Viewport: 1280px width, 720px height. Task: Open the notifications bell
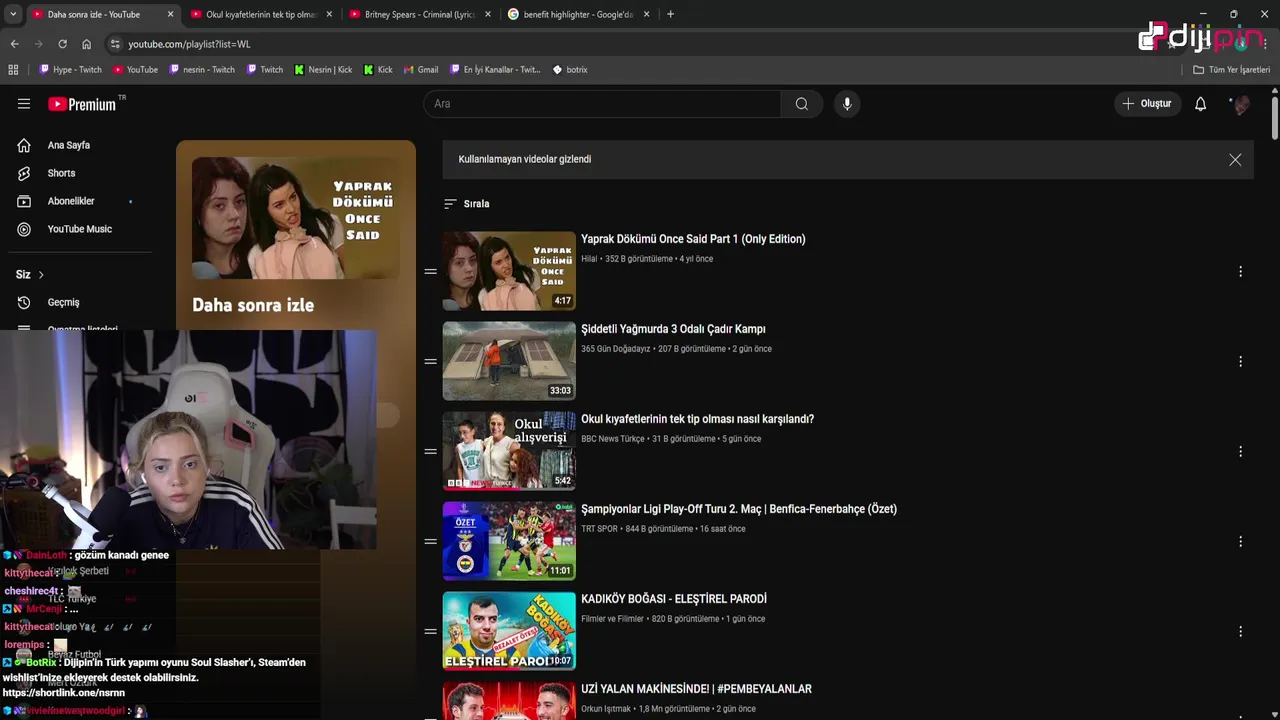[1201, 104]
